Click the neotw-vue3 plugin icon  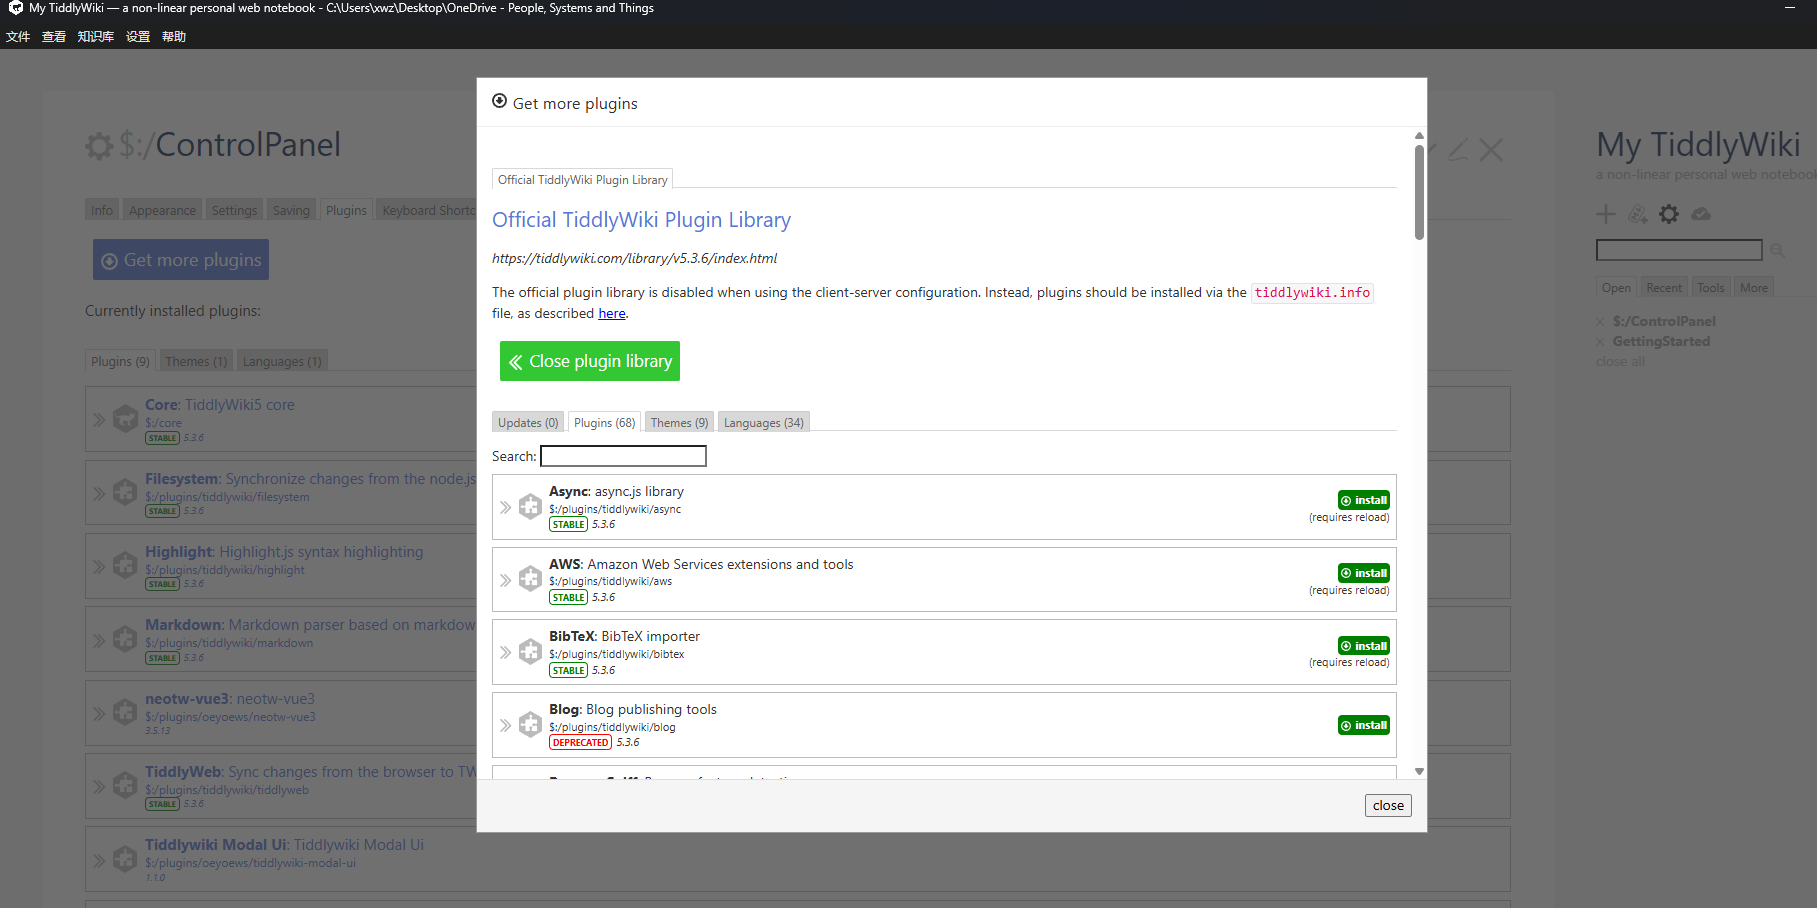tap(125, 712)
